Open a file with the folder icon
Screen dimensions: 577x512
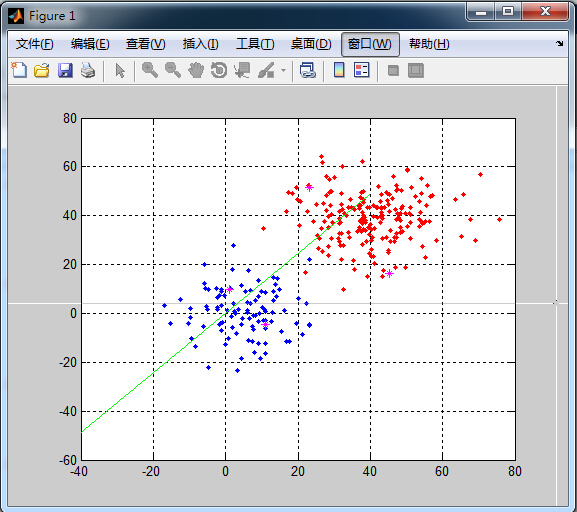click(x=42, y=70)
